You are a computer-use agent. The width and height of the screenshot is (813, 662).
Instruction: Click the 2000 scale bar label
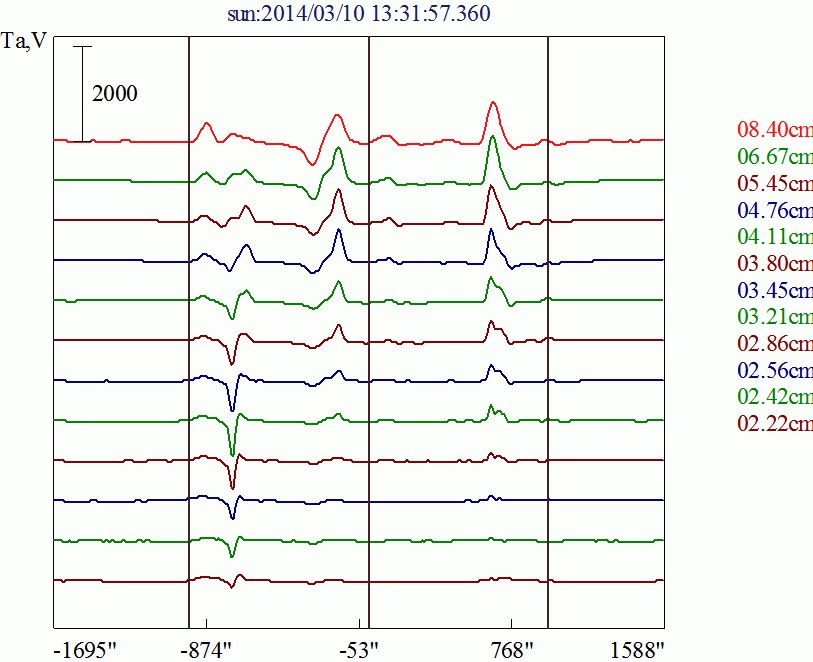(115, 94)
